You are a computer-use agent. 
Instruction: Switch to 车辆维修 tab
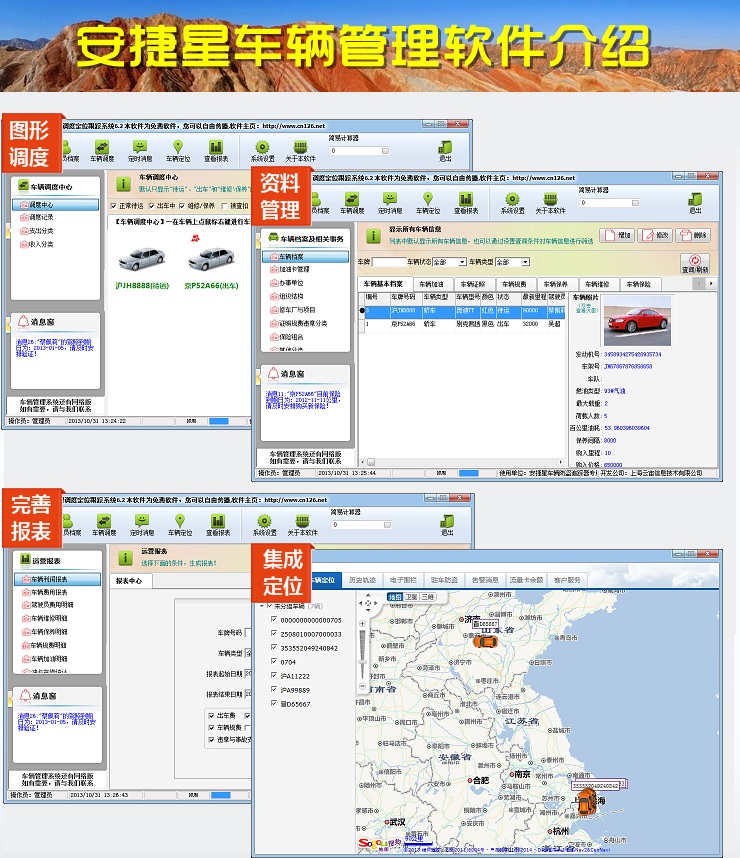click(597, 284)
